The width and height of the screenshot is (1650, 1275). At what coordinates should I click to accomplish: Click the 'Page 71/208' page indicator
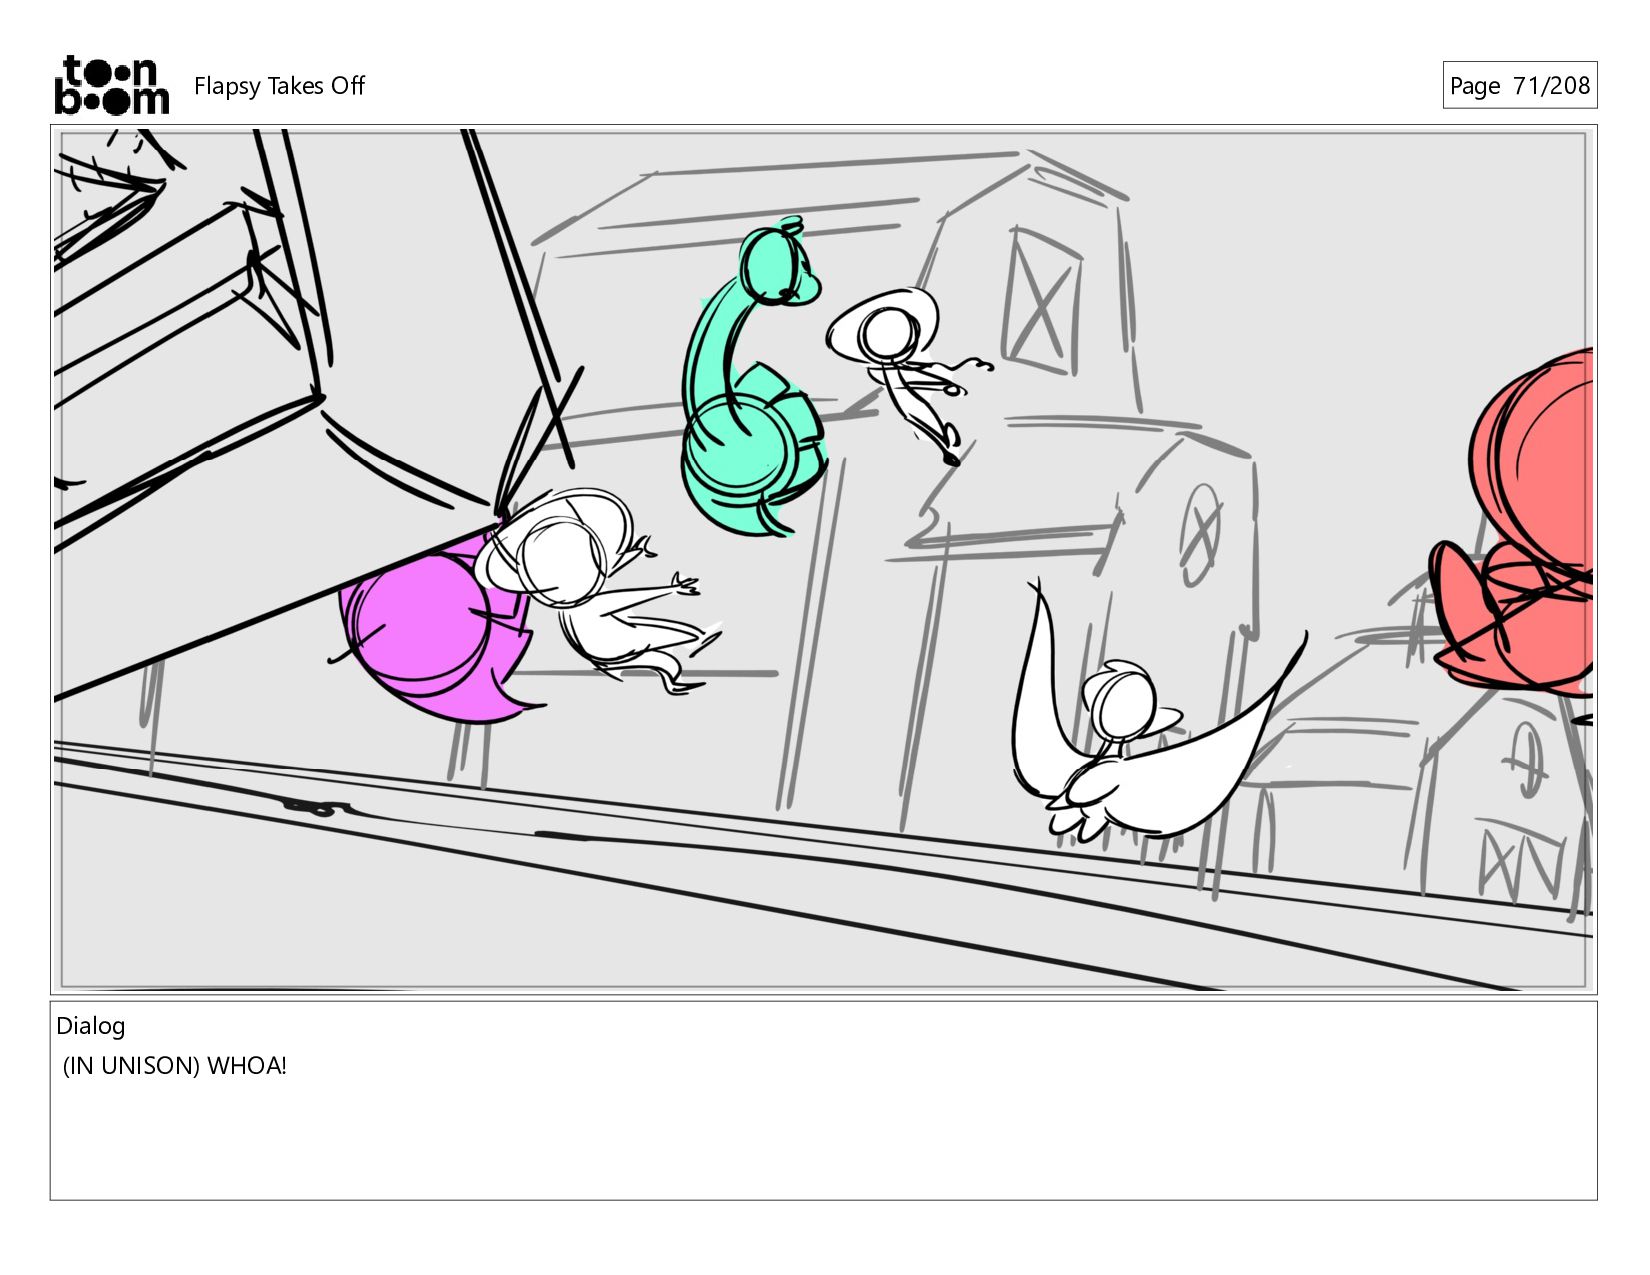(1519, 85)
